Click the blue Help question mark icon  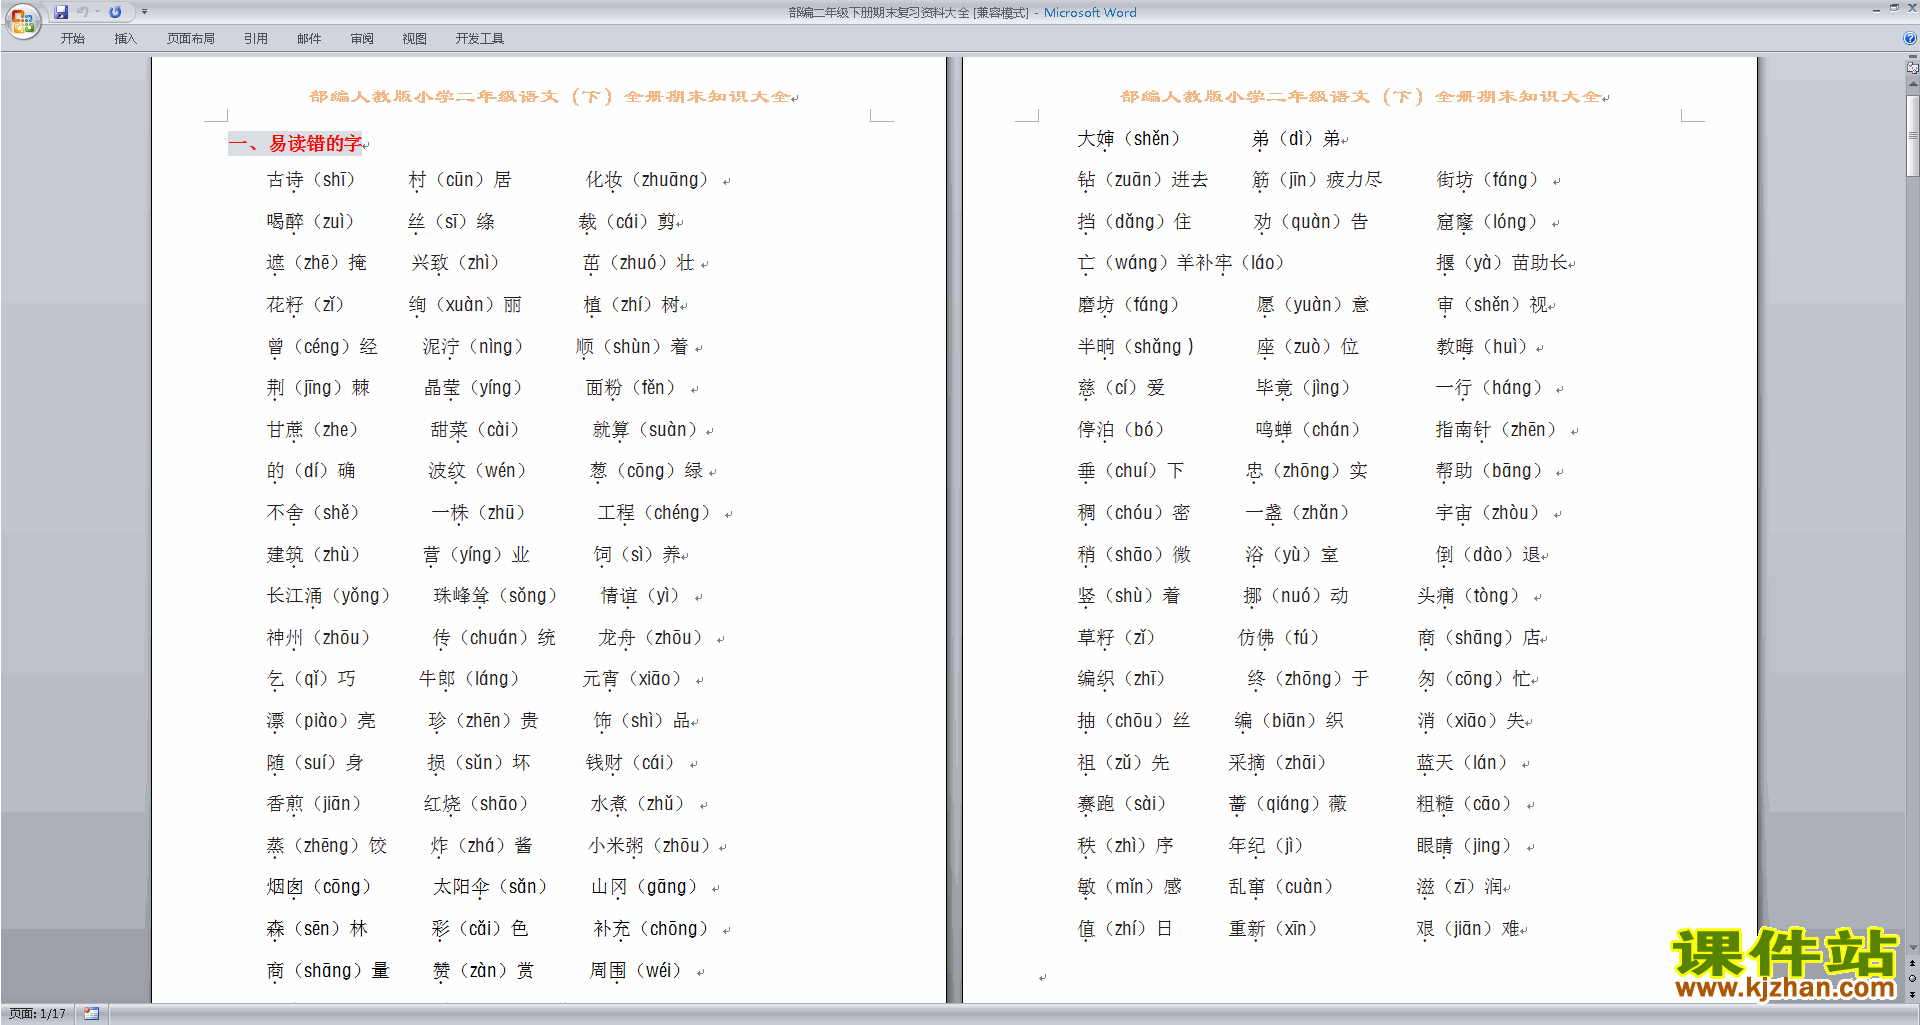pos(1910,39)
